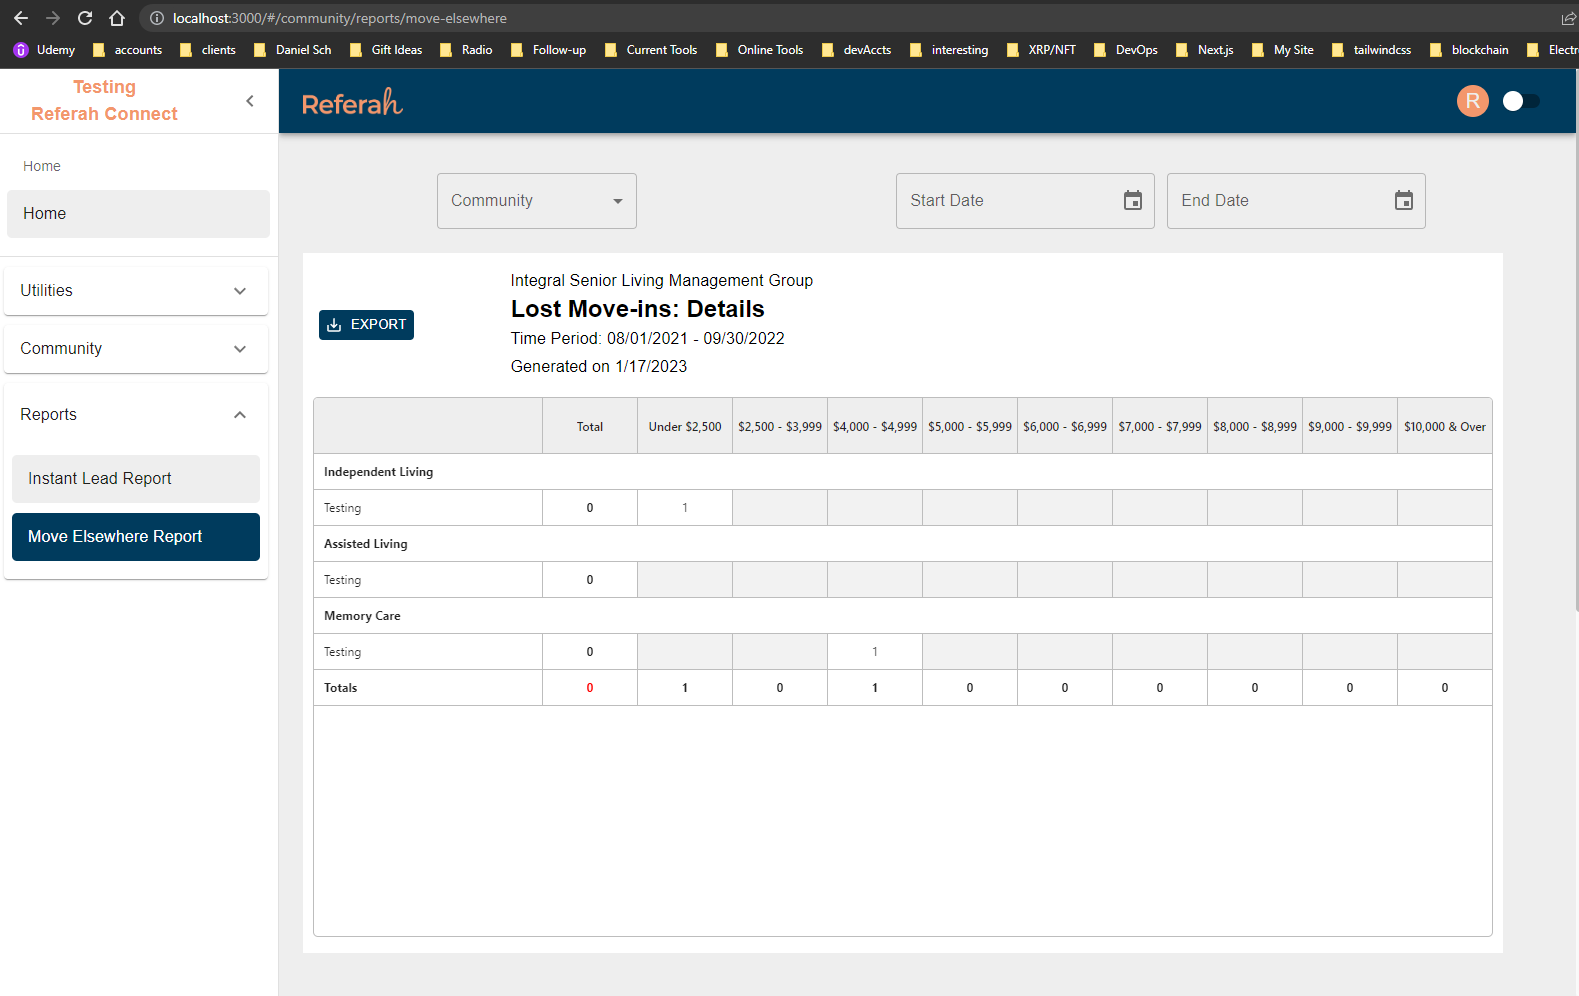Viewport: 1579px width, 996px height.
Task: Open the Radio bookmark folder
Action: [x=466, y=50]
